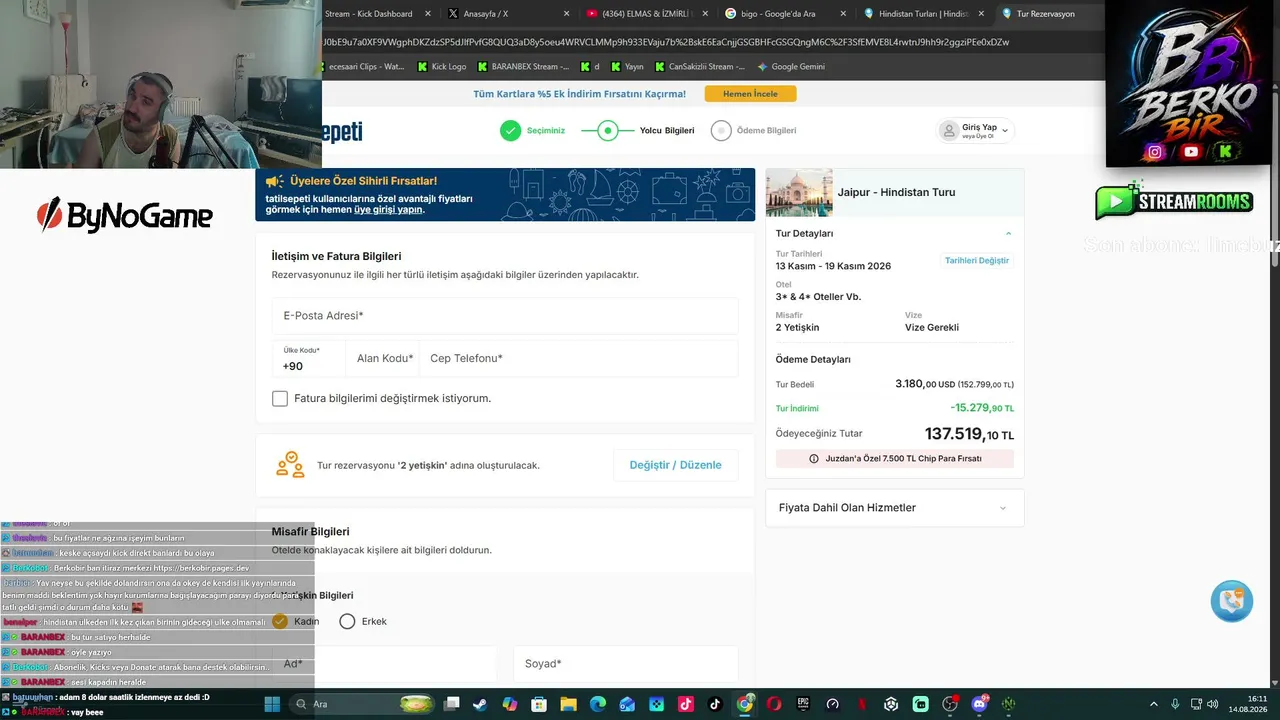Open the Giriş Yap account dropdown
The image size is (1280, 720).
(x=975, y=130)
